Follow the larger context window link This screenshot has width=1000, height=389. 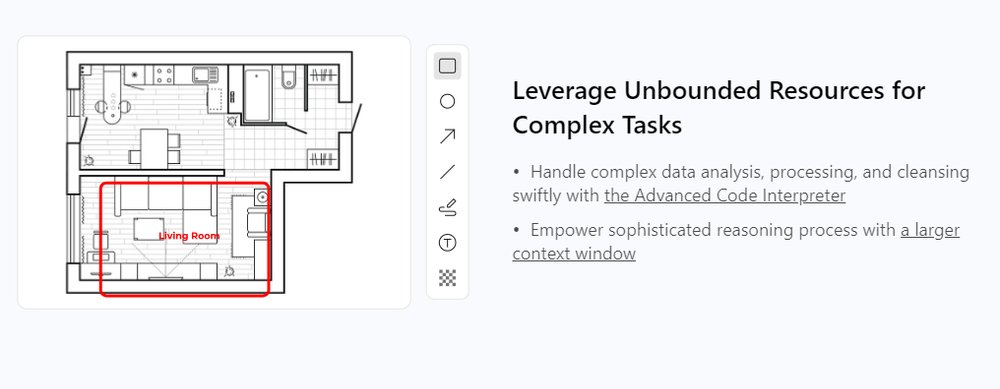(x=736, y=242)
